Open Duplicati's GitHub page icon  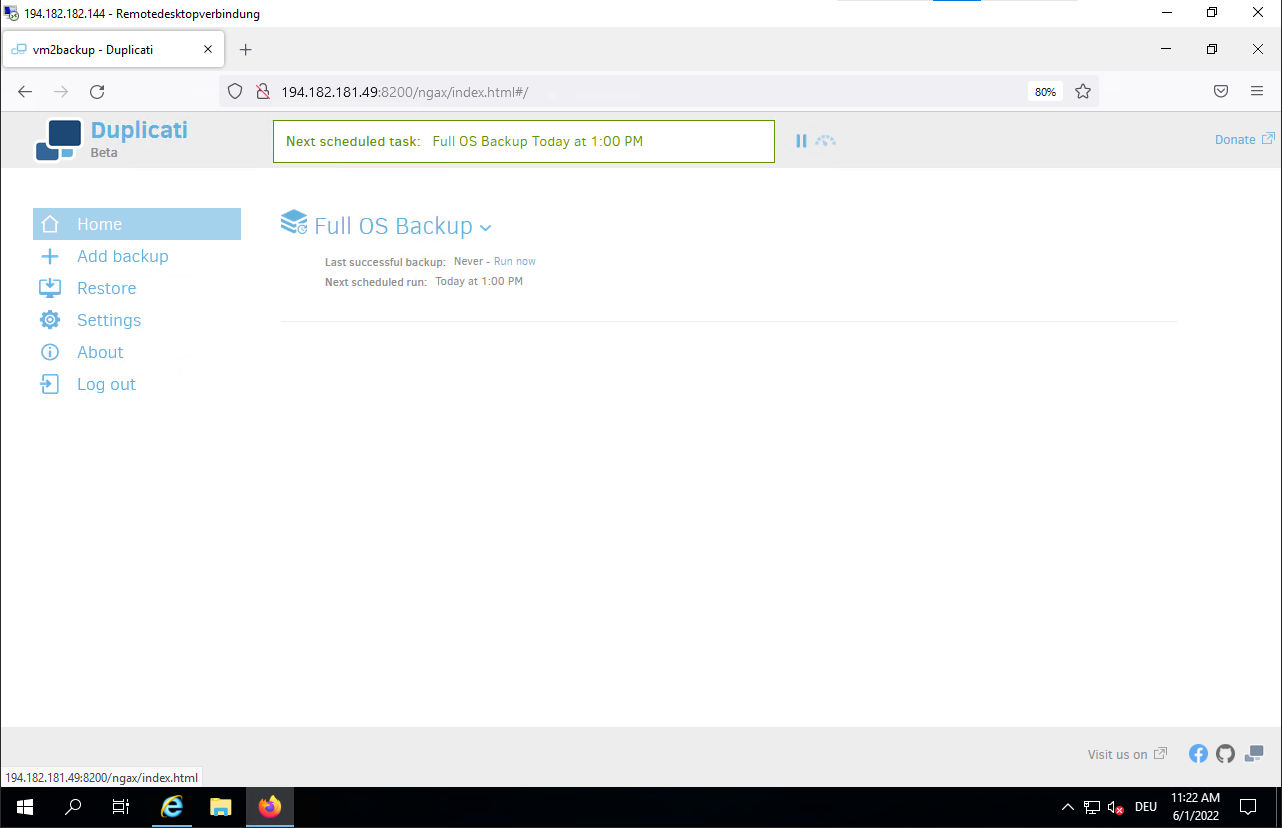[1225, 754]
